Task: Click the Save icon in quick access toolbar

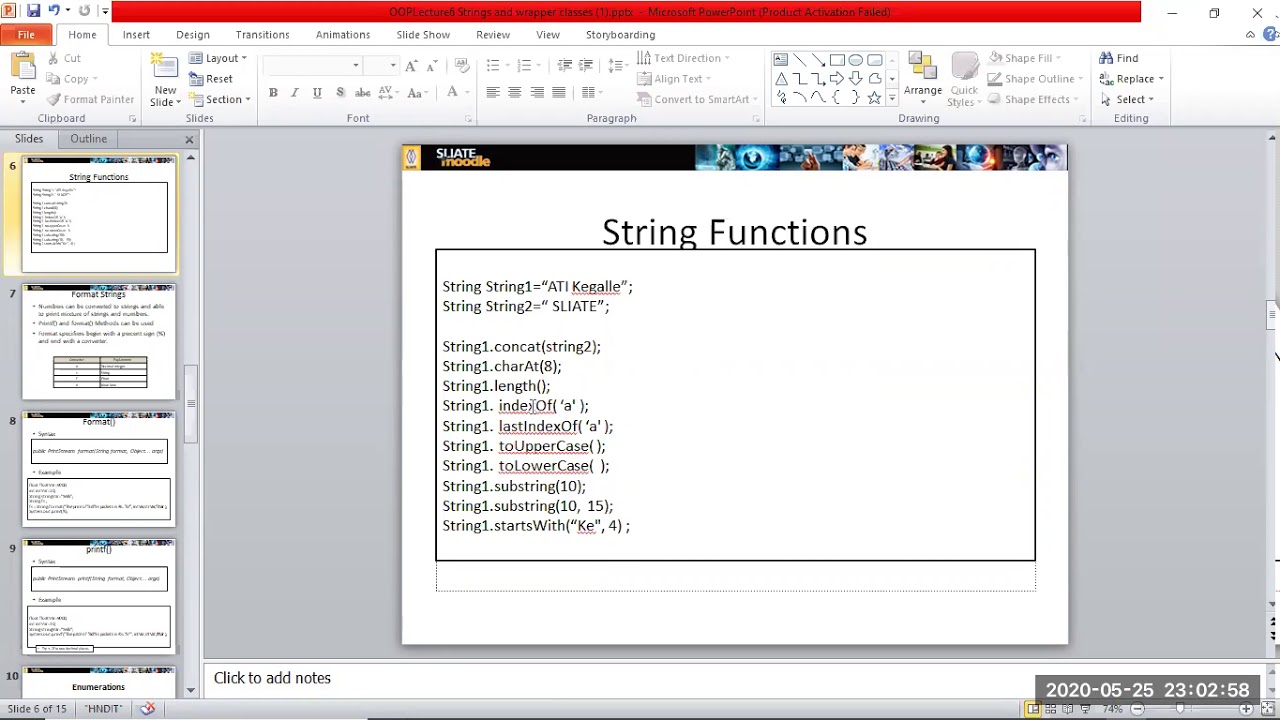Action: pyautogui.click(x=33, y=11)
